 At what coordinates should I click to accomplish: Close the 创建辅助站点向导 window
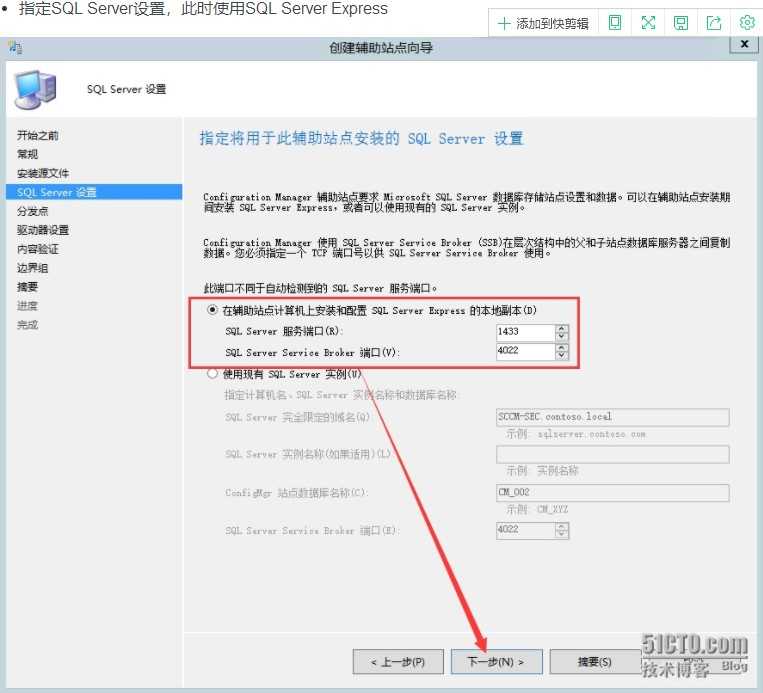coord(744,44)
